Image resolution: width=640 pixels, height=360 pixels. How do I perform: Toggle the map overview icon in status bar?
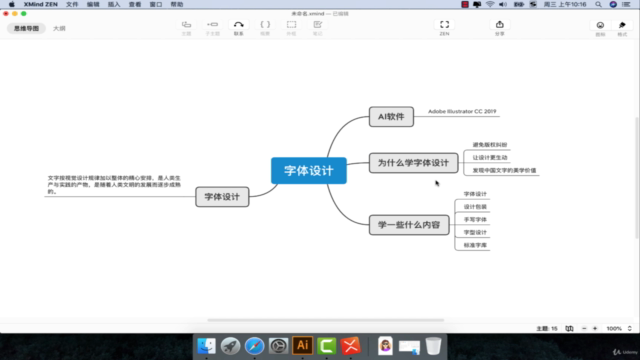click(569, 329)
